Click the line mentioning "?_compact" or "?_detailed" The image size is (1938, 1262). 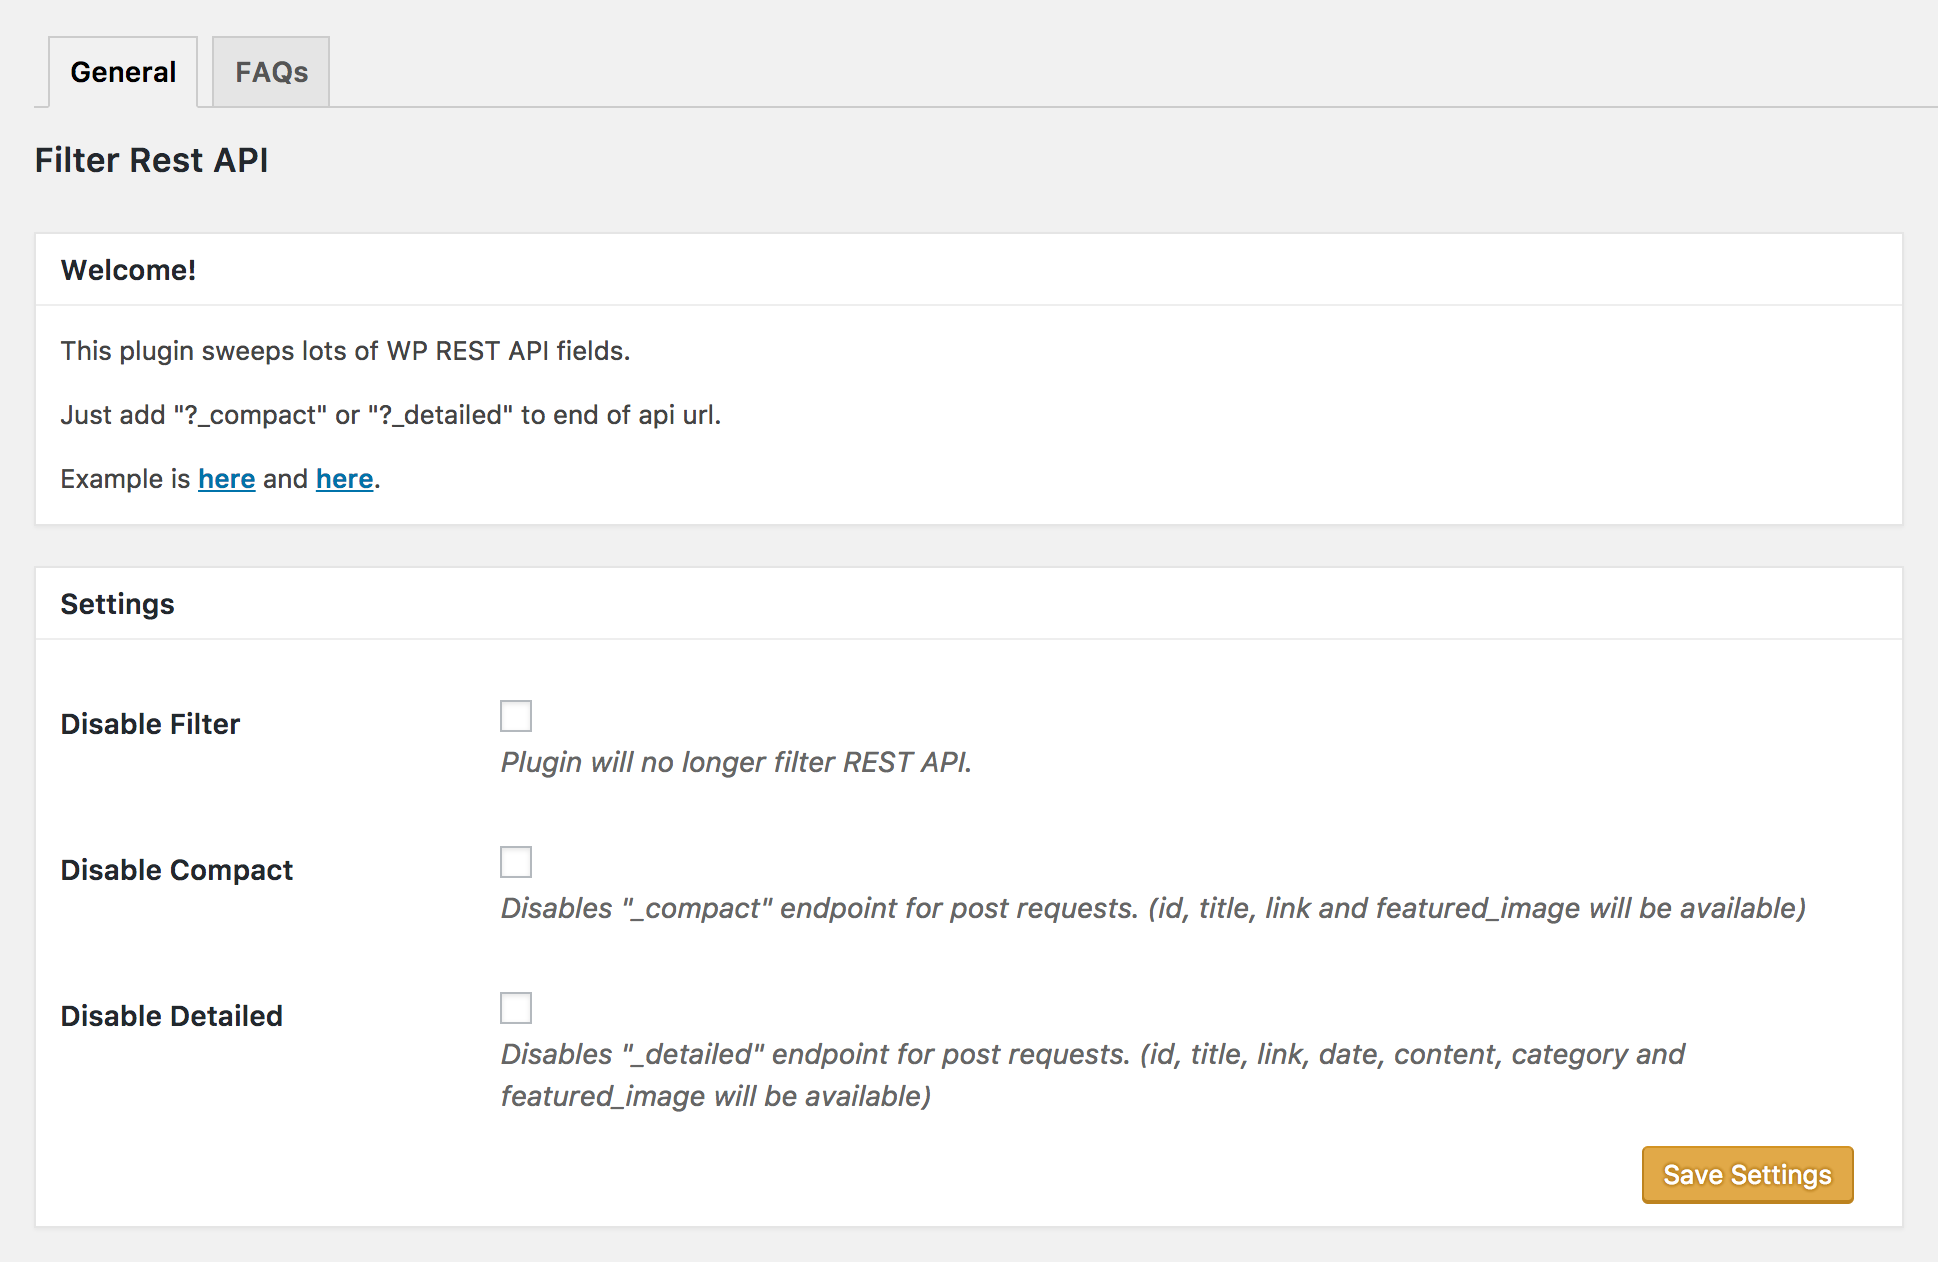[391, 415]
